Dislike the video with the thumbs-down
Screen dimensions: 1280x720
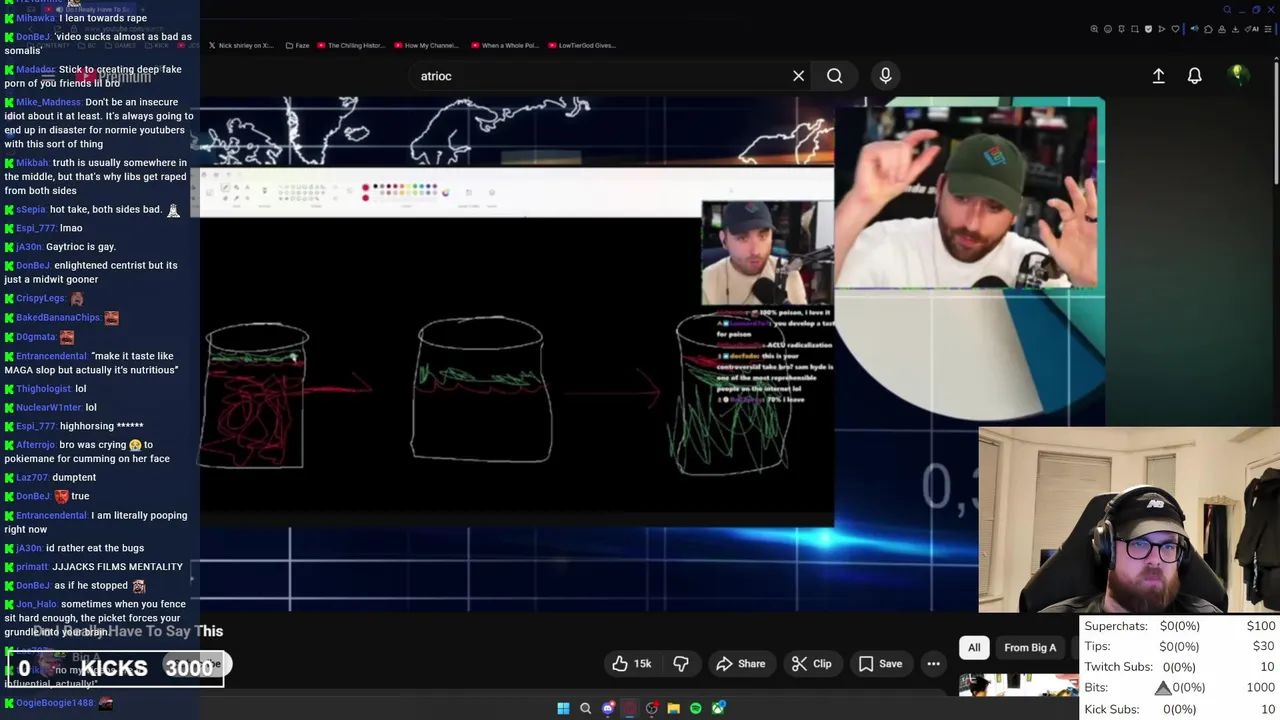click(x=681, y=664)
